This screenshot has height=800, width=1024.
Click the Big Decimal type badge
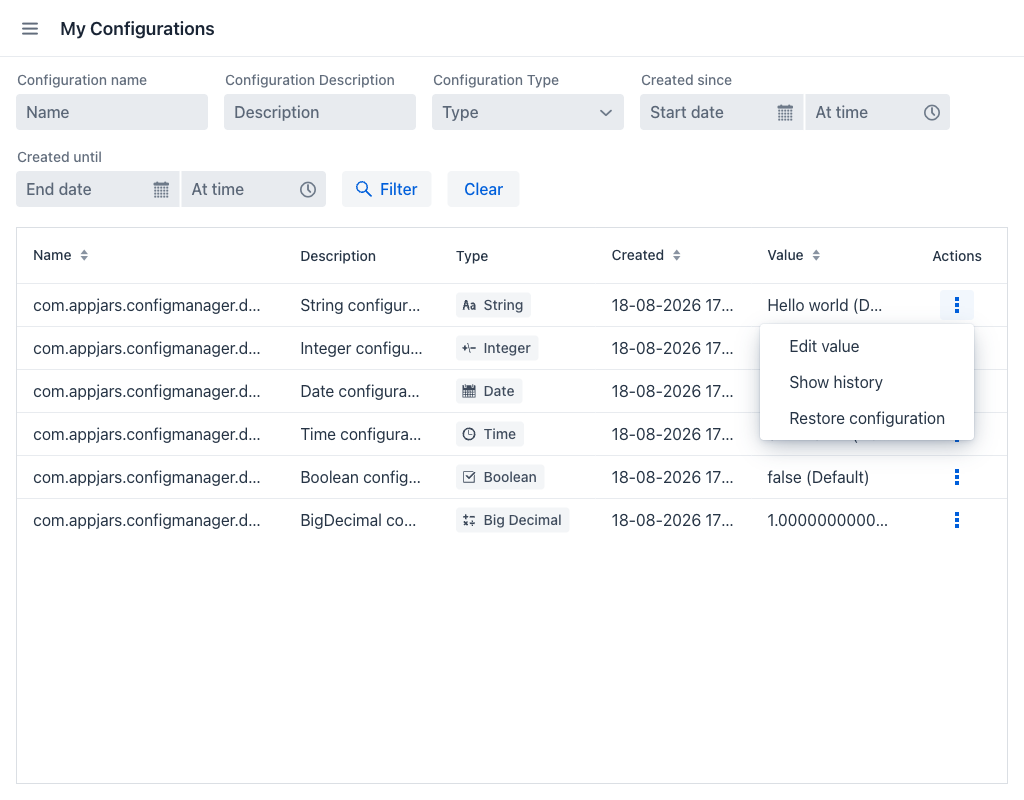click(x=512, y=520)
